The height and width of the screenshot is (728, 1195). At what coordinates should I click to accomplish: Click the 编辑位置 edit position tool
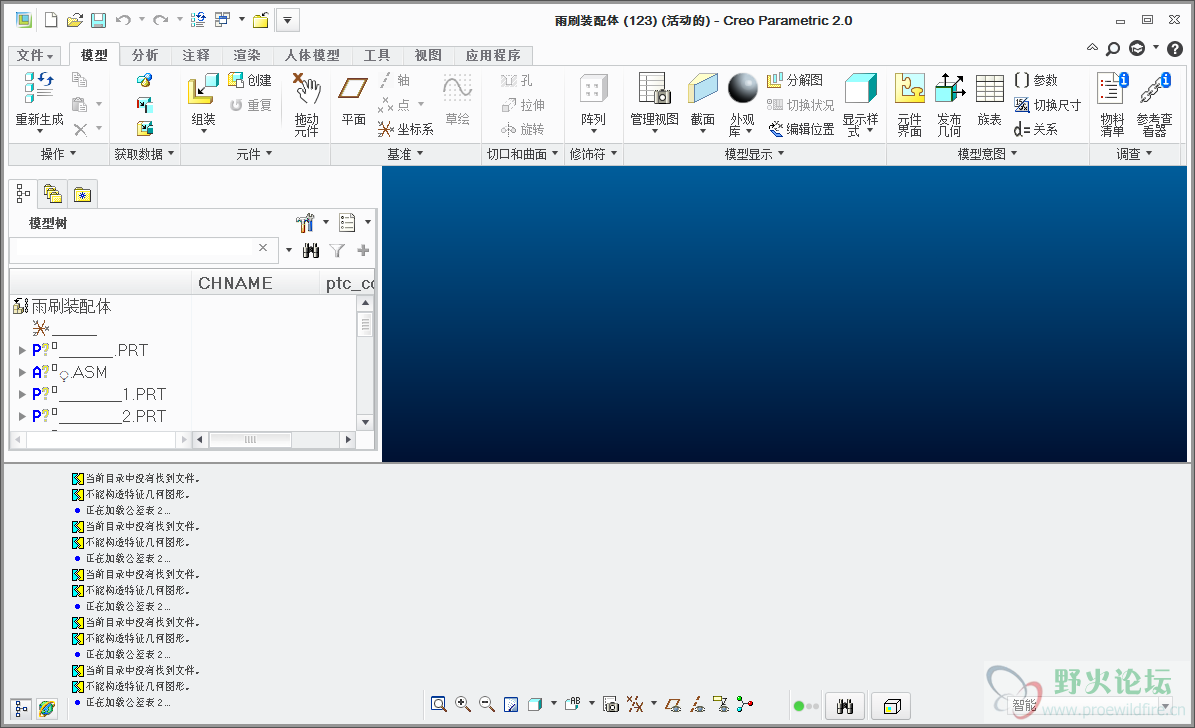coord(800,130)
